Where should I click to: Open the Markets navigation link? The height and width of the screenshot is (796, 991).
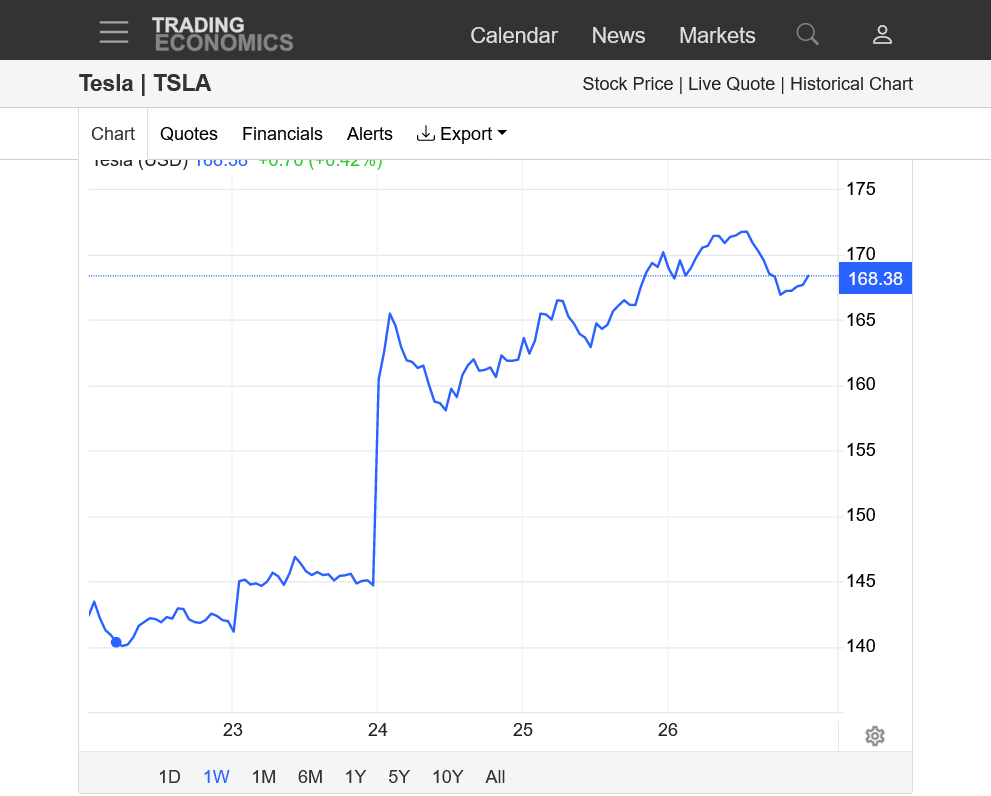[x=717, y=35]
